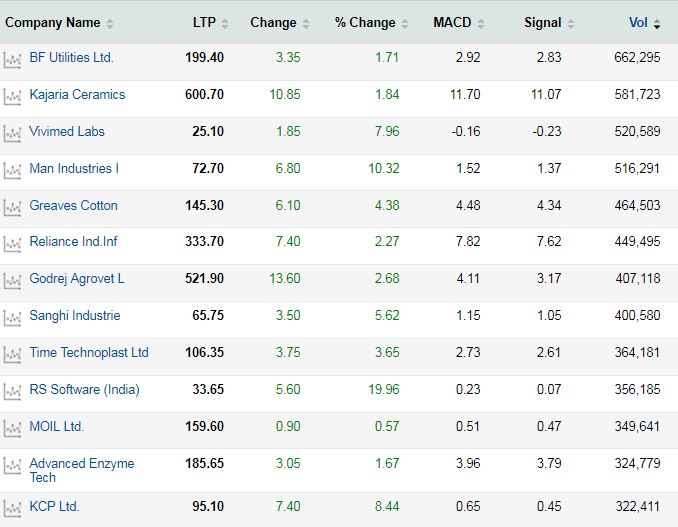Screen dimensions: 678x527
Task: Sort by MACD column arrows
Action: [480, 24]
